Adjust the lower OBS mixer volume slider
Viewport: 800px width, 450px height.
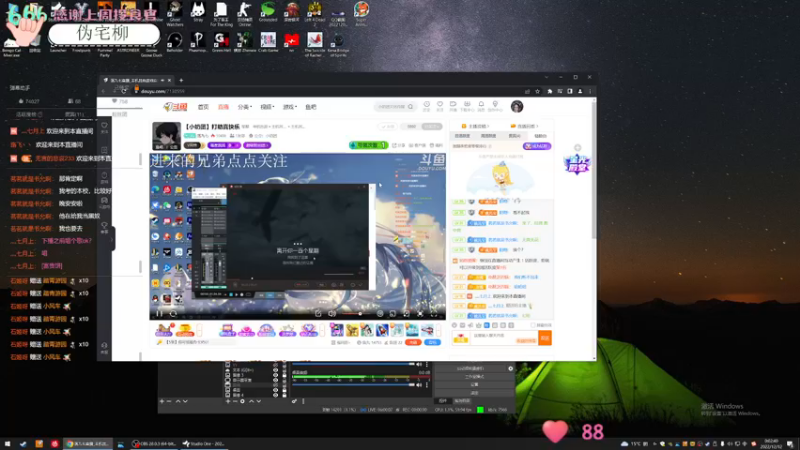(x=353, y=385)
